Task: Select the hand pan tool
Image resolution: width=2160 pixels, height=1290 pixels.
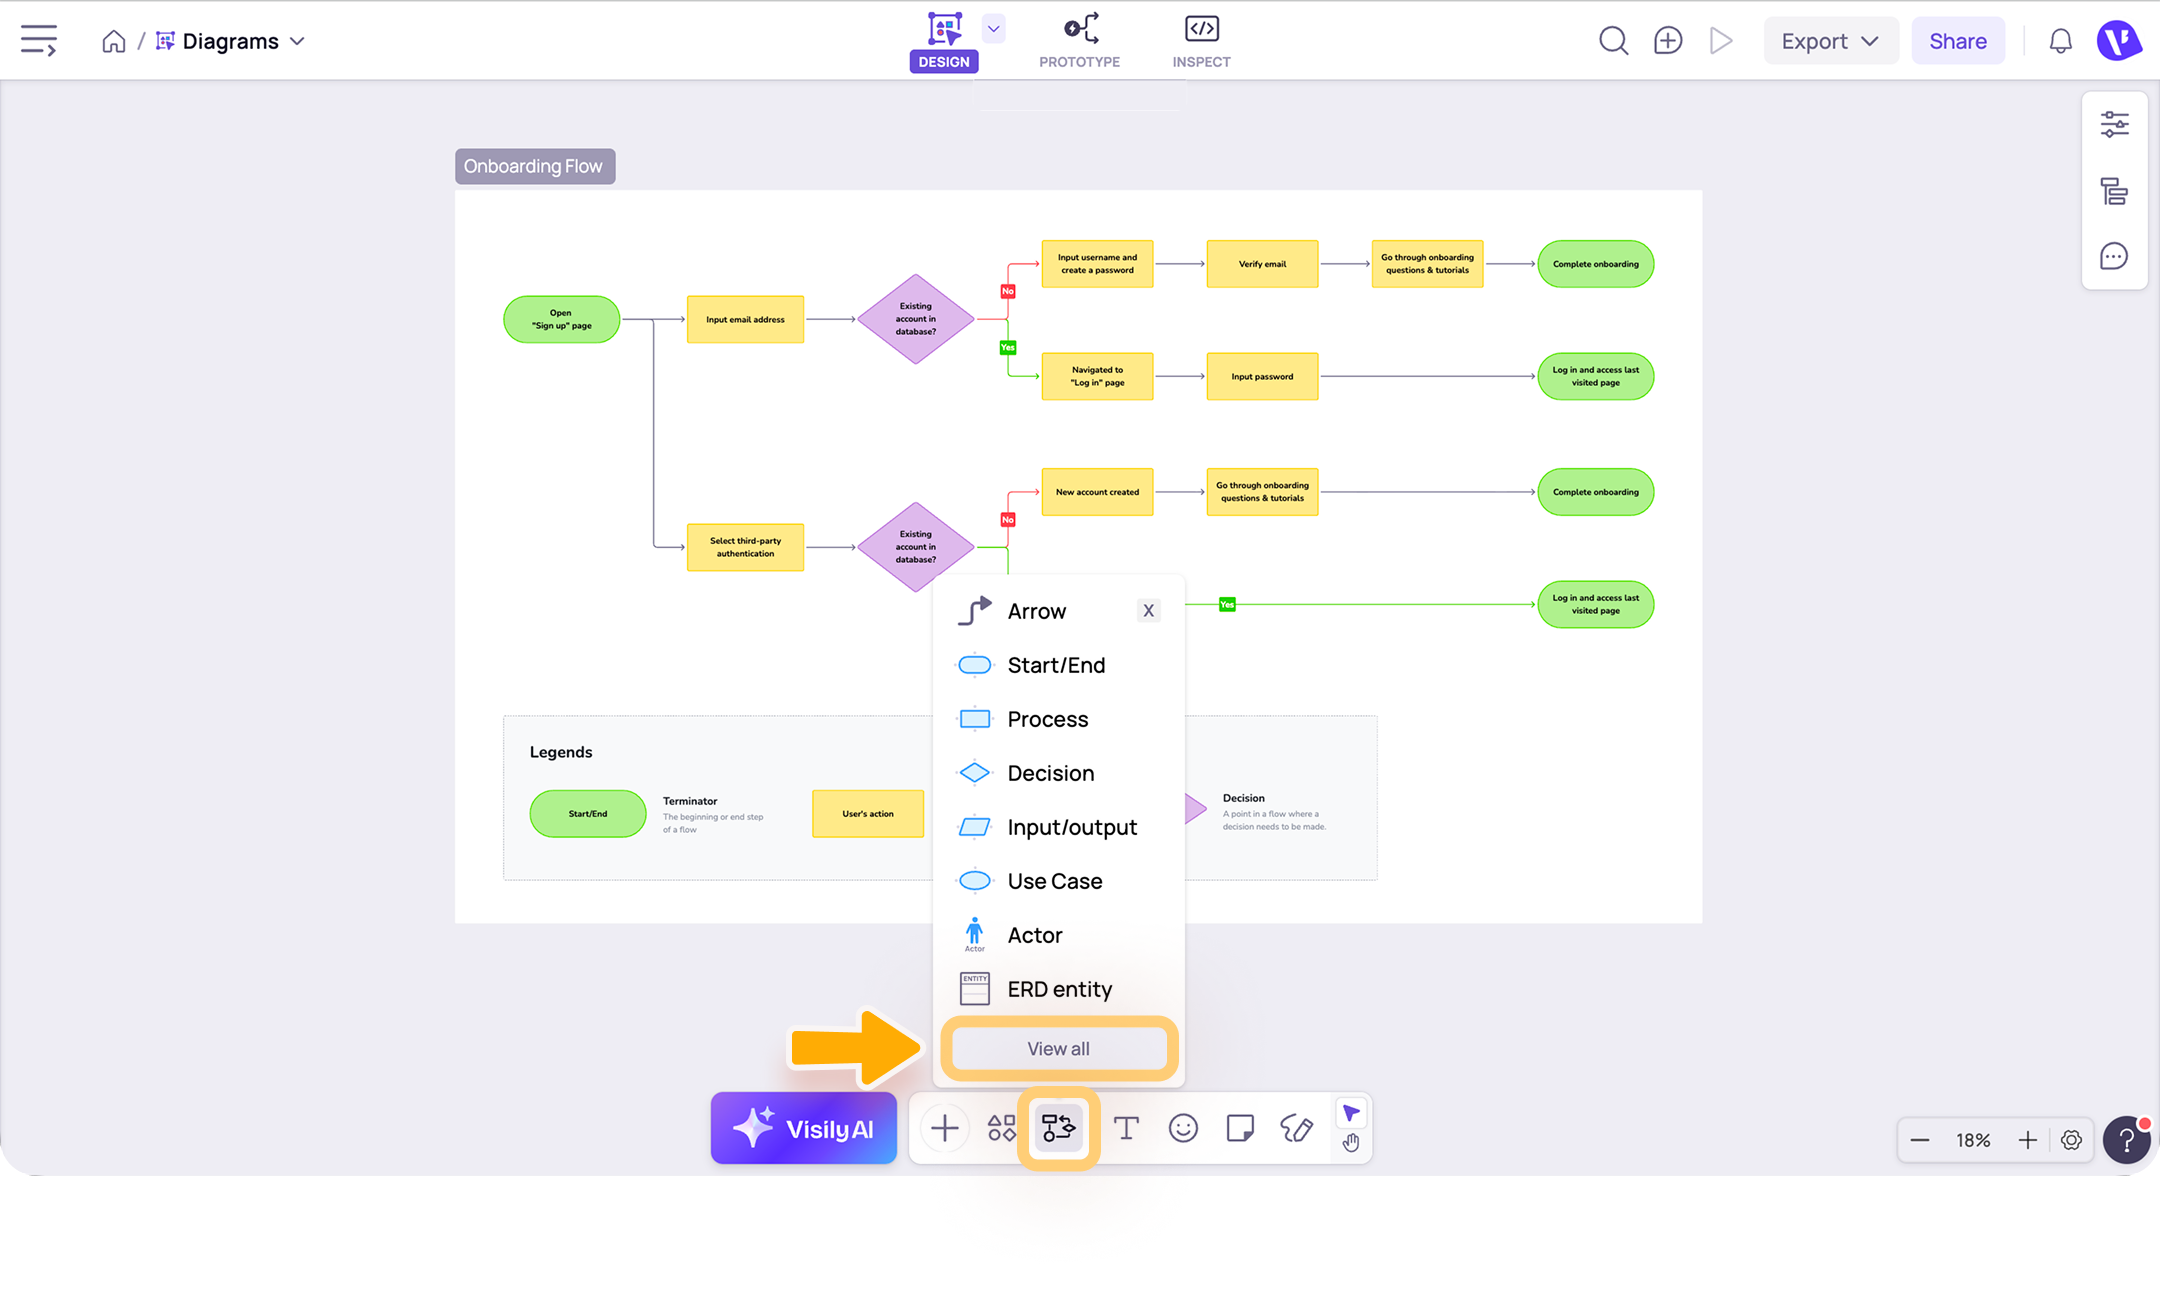Action: tap(1351, 1142)
